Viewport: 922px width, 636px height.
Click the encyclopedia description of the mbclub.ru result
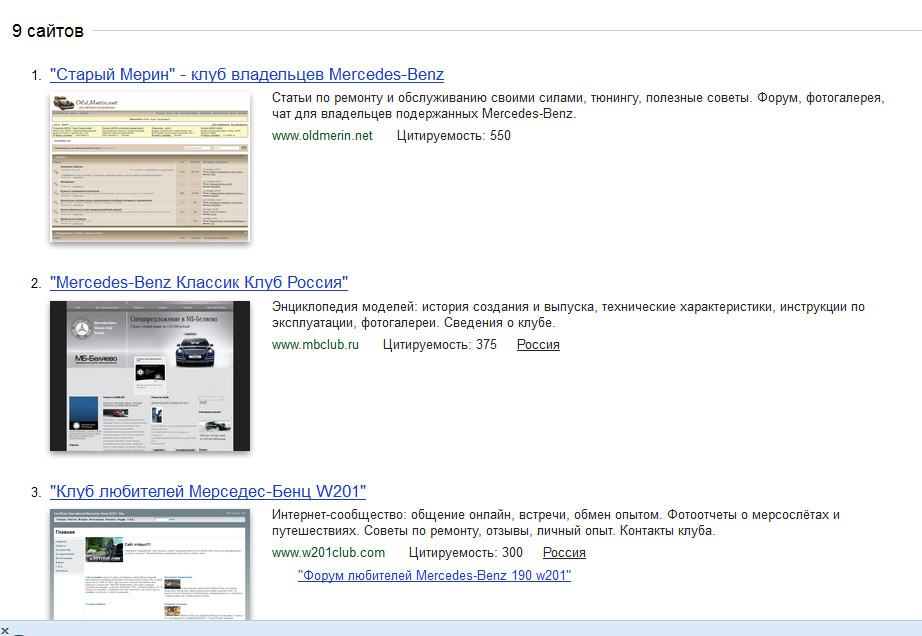click(567, 315)
